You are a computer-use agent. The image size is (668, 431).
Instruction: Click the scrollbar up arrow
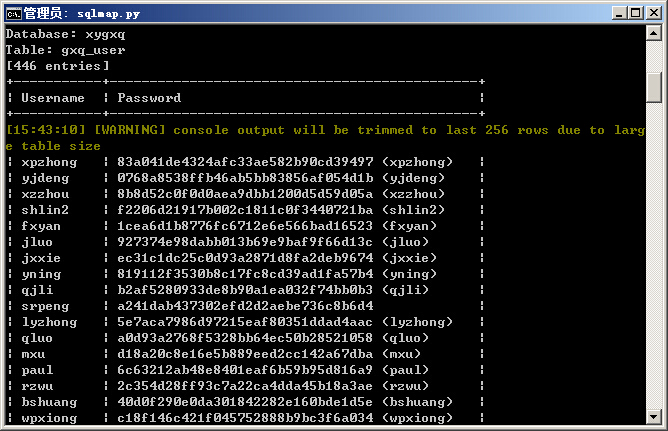pos(654,33)
